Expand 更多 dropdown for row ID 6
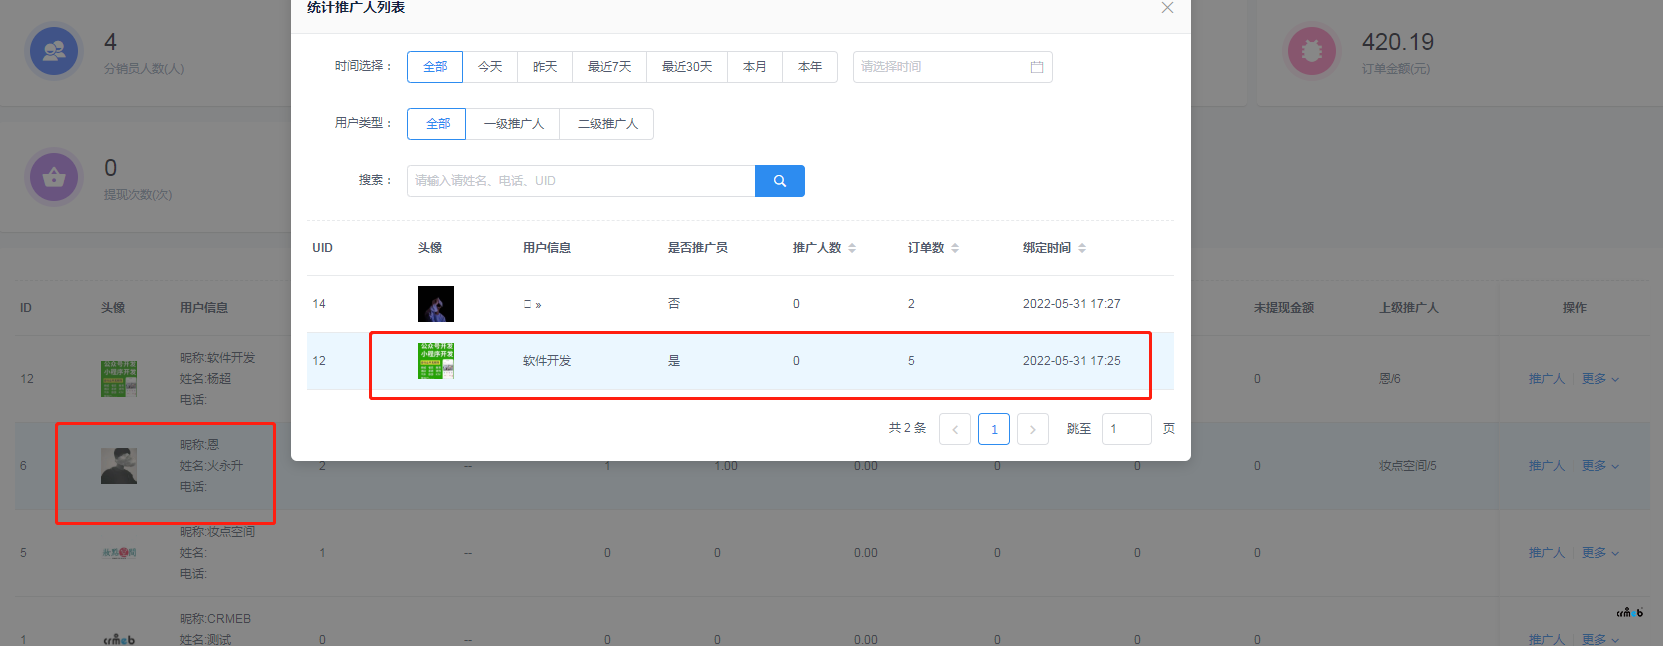This screenshot has height=646, width=1663. click(x=1600, y=466)
